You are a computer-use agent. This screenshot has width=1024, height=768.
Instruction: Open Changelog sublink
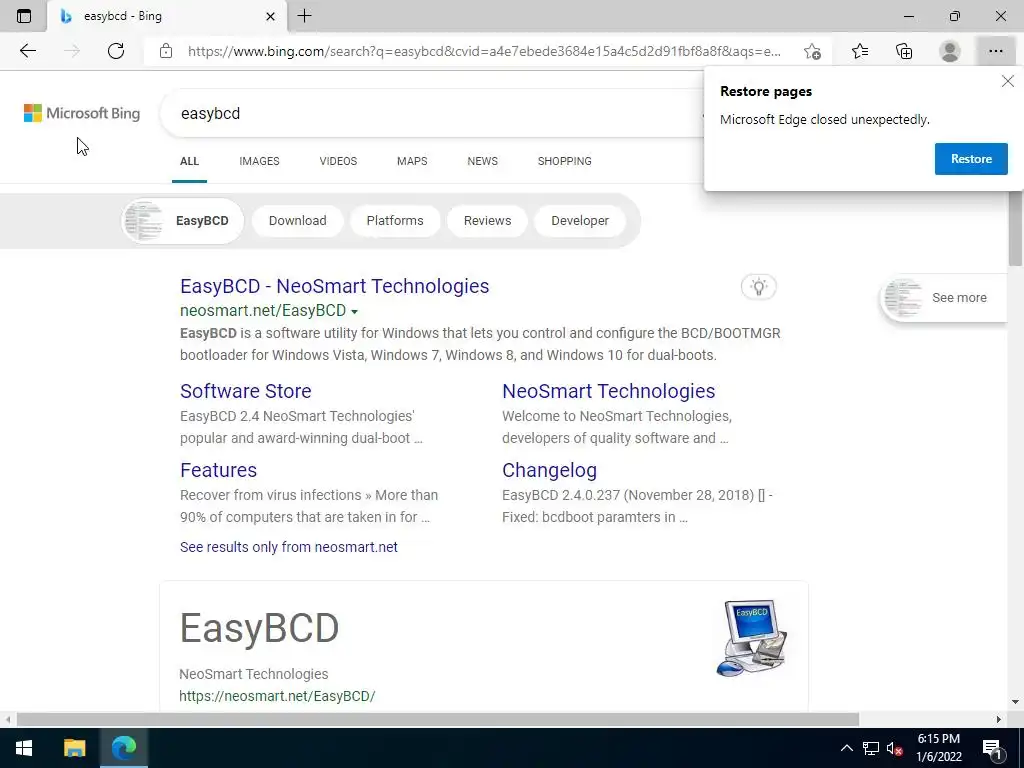(x=549, y=470)
